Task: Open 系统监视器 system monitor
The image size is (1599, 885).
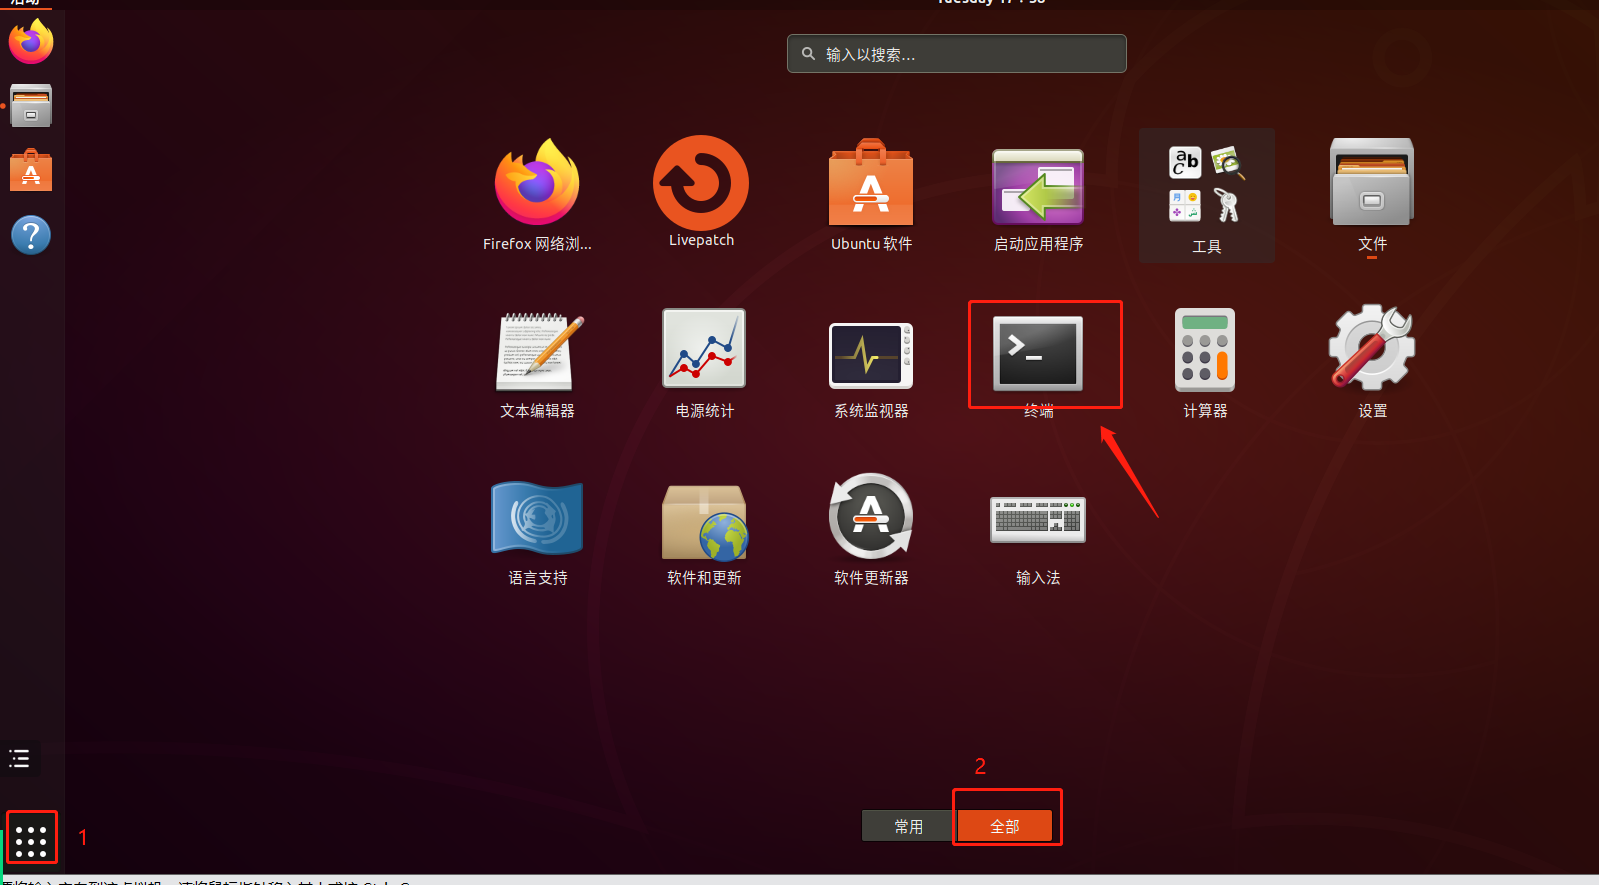Action: [x=871, y=355]
